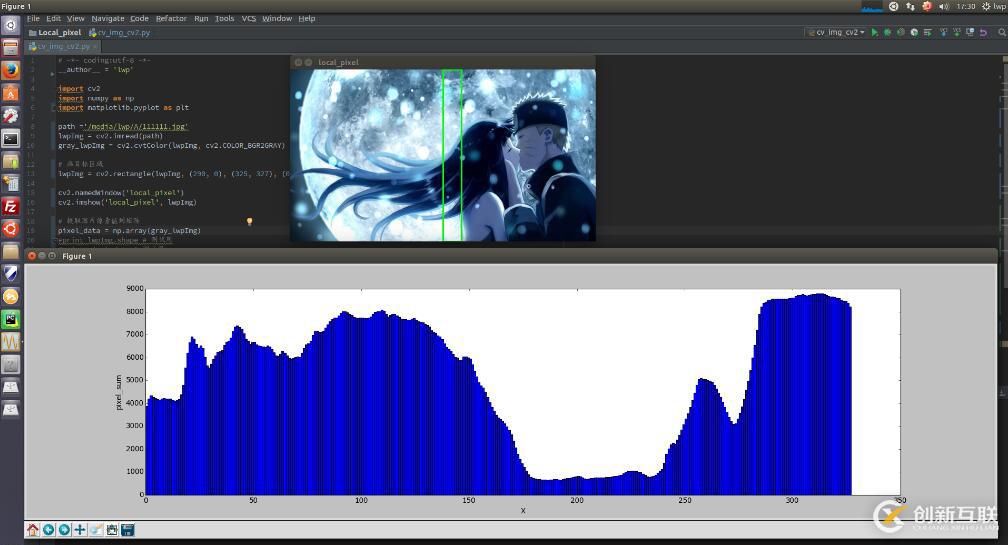
Task: Open the Edit menu
Action: (53, 19)
